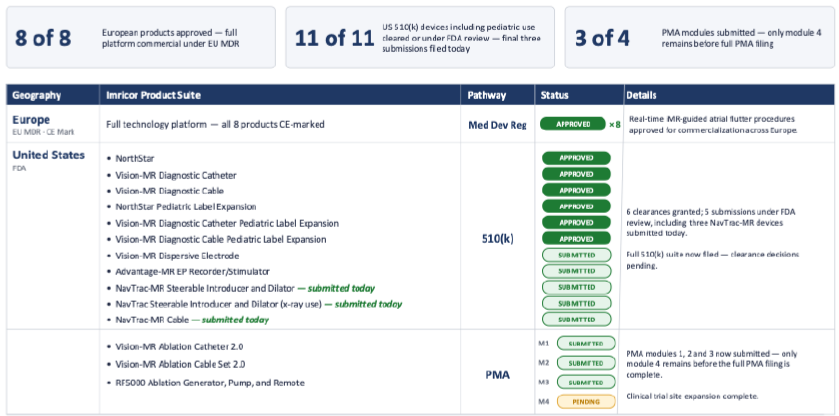Click the NorthStar APPROVED badge
The image size is (839, 416).
tap(576, 158)
